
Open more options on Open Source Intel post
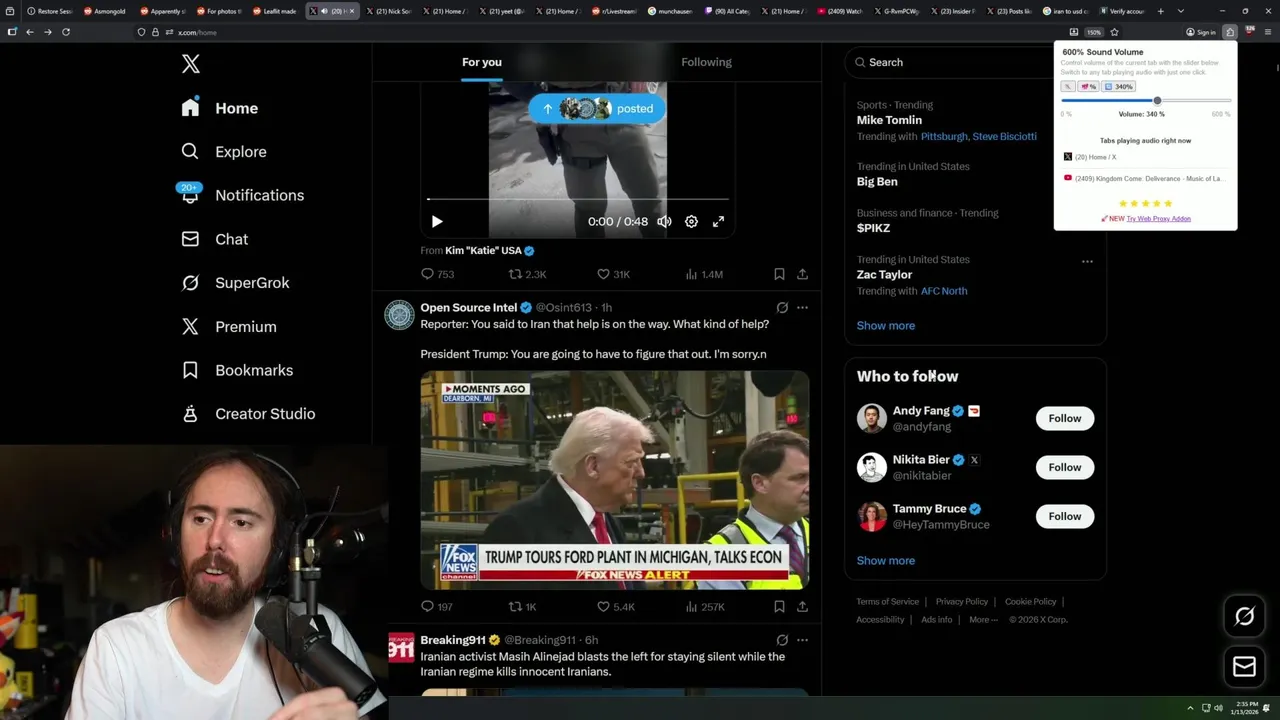coord(802,308)
